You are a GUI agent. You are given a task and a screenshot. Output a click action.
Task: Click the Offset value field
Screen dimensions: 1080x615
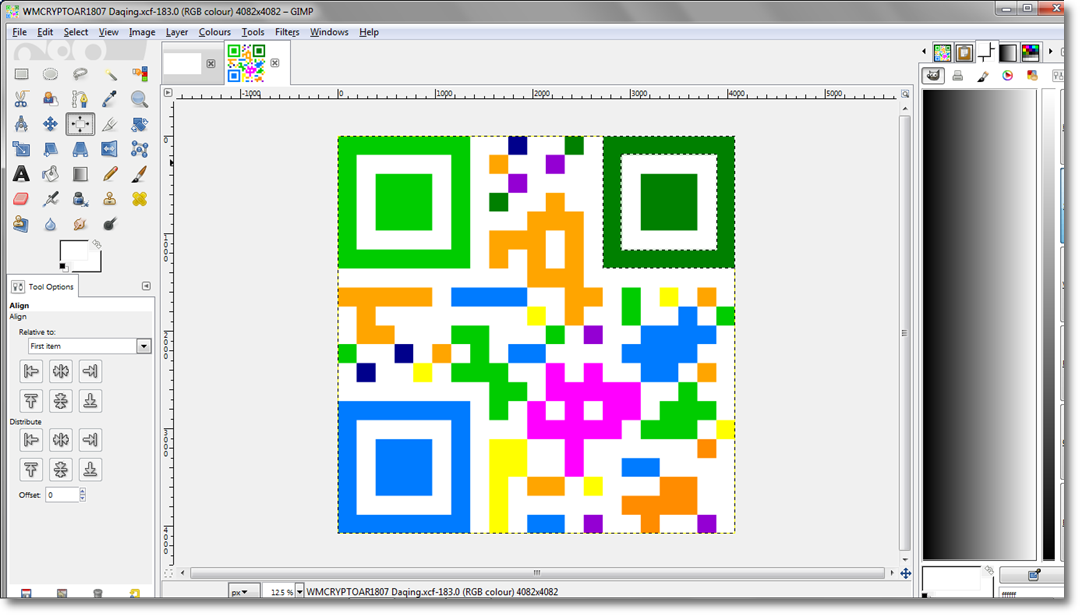tap(62, 494)
